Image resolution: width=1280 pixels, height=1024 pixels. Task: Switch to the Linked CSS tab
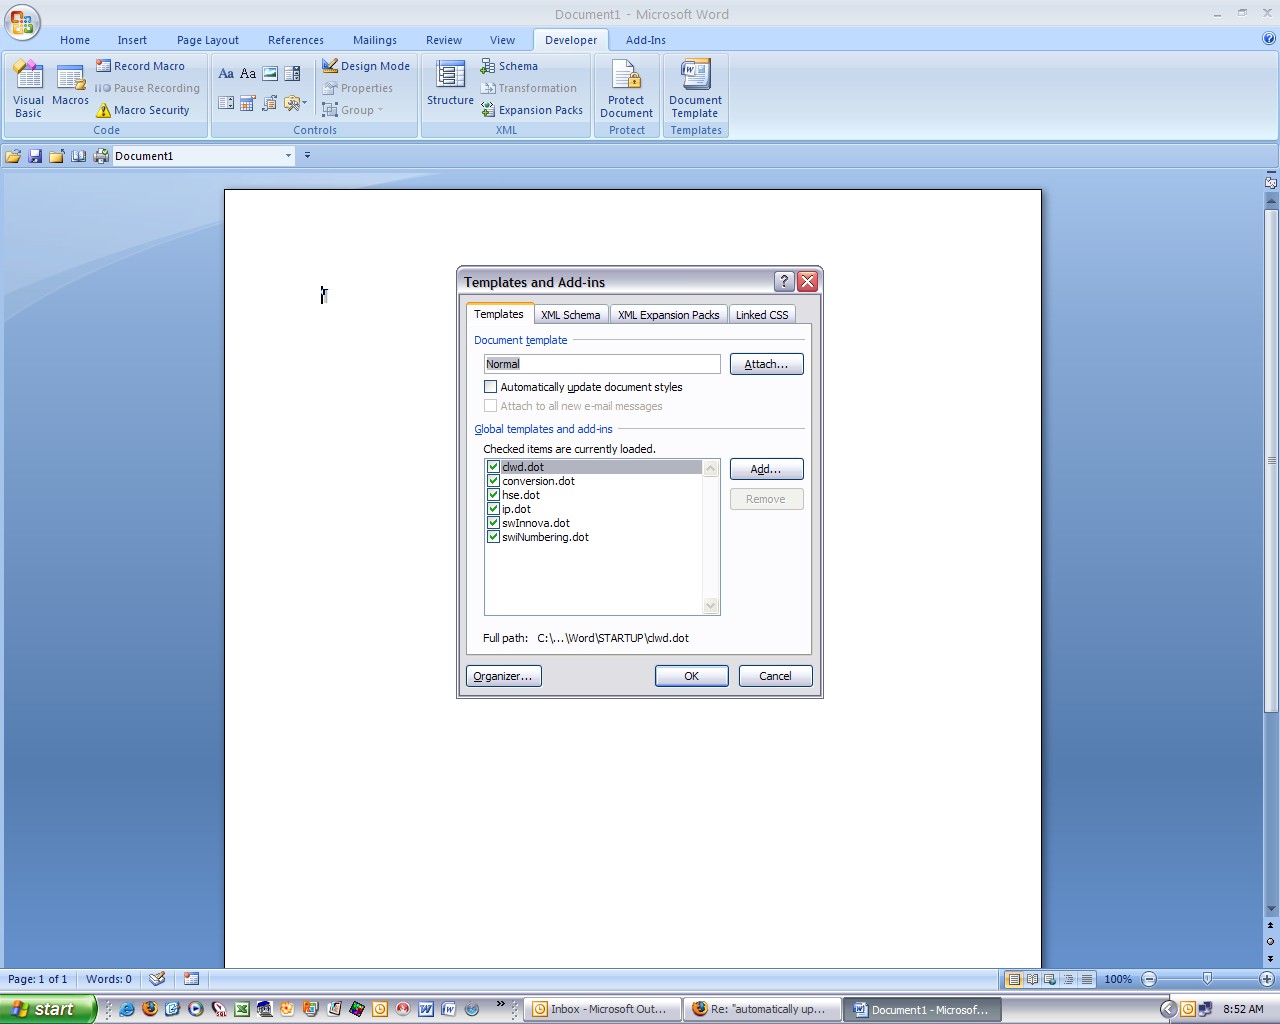click(762, 315)
